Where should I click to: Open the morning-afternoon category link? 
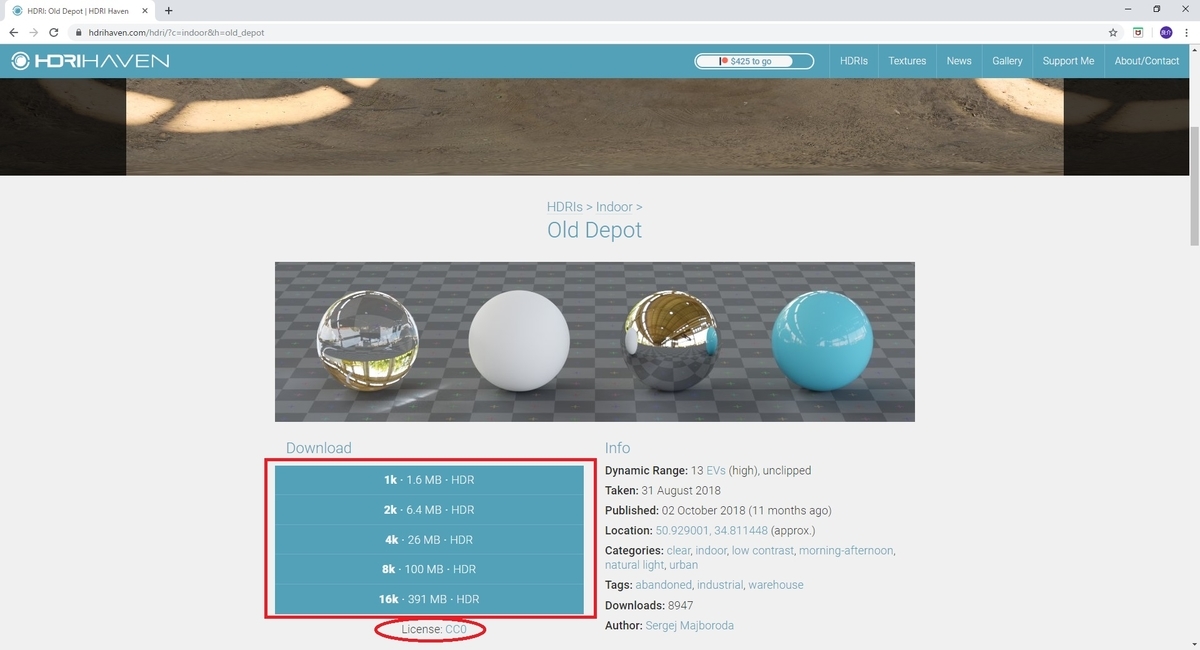846,551
